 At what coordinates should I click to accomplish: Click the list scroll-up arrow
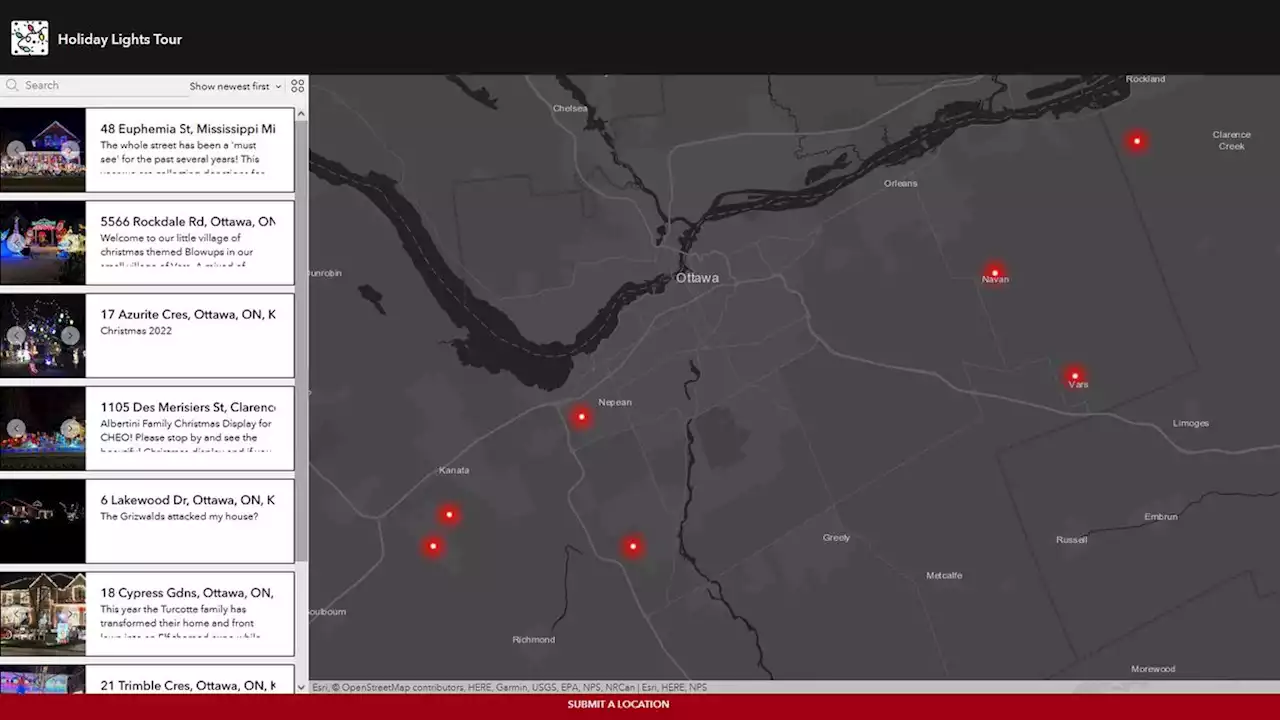(x=302, y=114)
